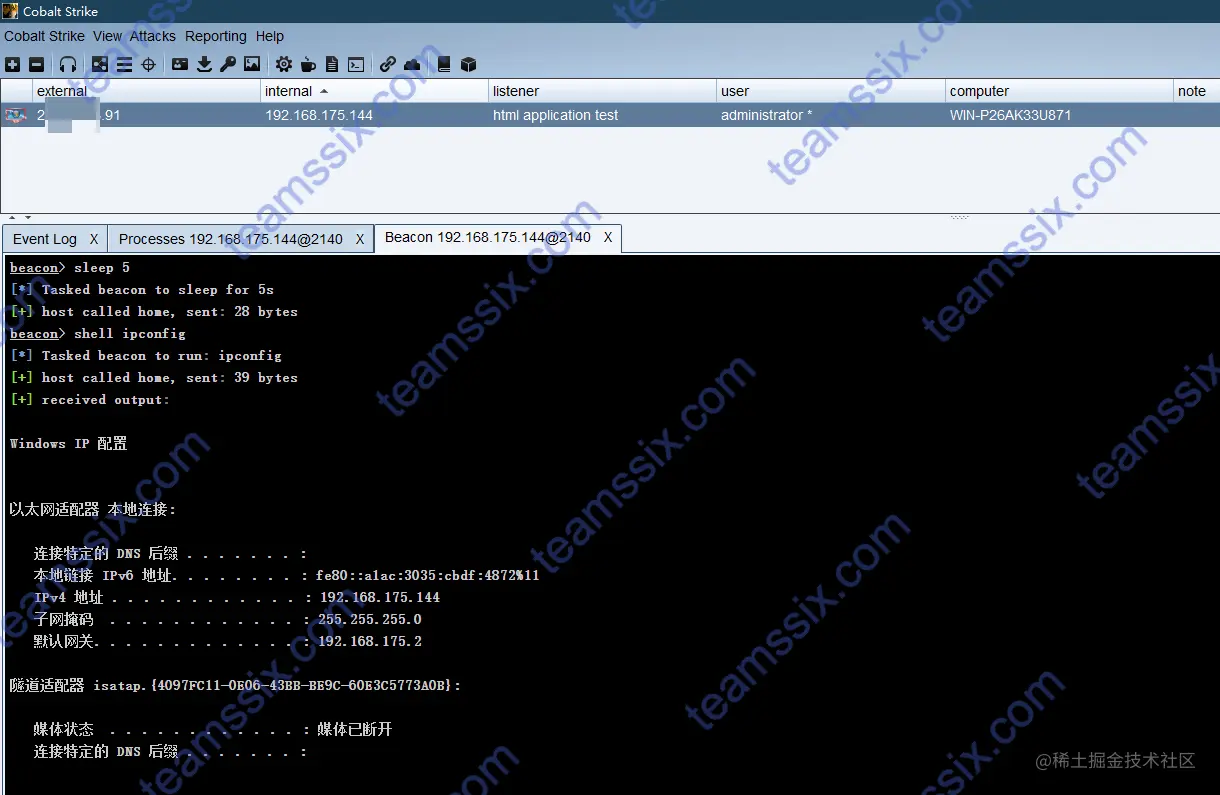Switch to the Session Table view icon
This screenshot has height=795, width=1220.
[x=124, y=64]
